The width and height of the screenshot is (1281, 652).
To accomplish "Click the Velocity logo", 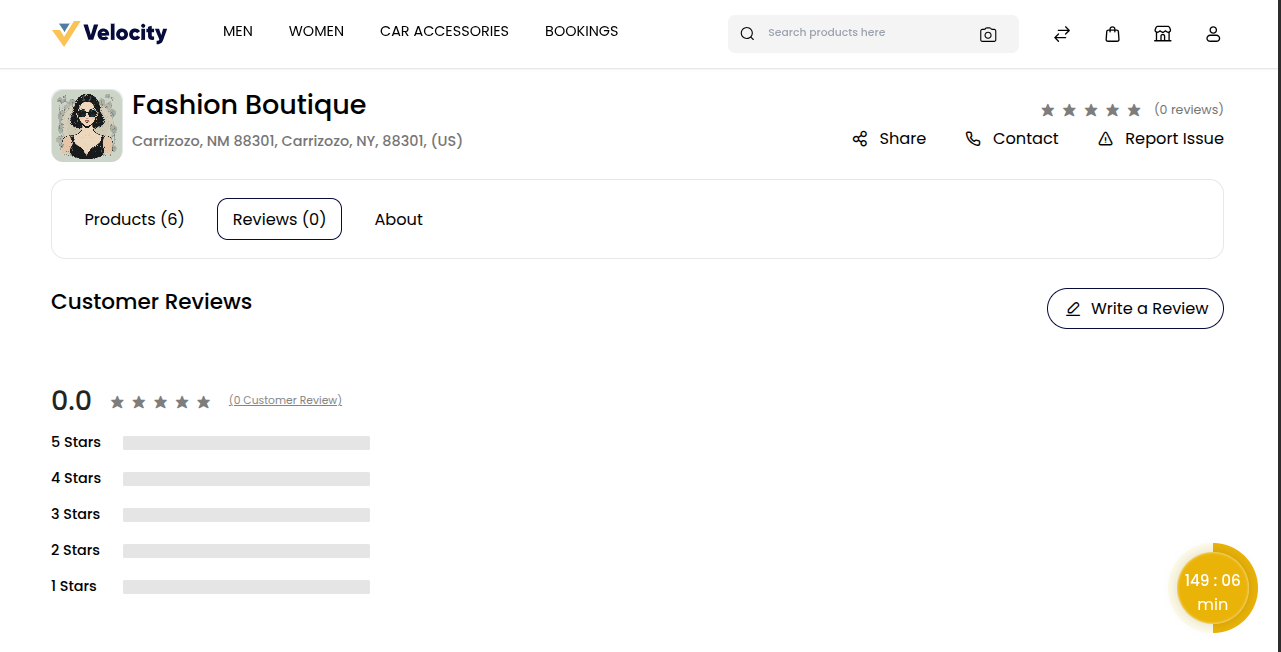I will (x=110, y=33).
